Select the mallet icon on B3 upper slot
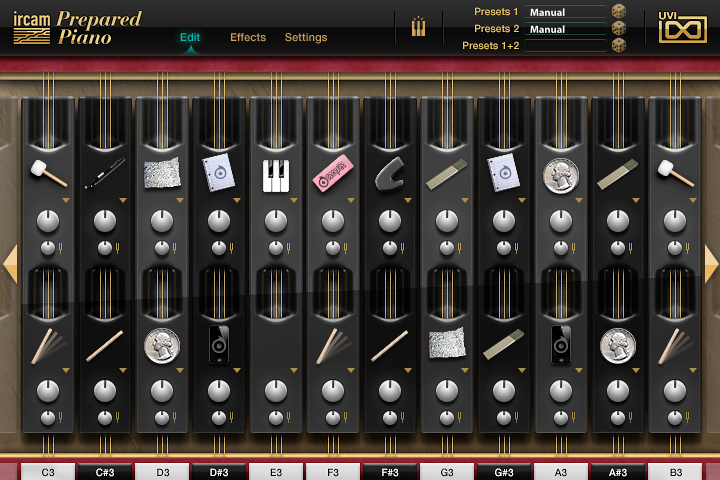Viewport: 720px width, 480px height. coord(675,174)
